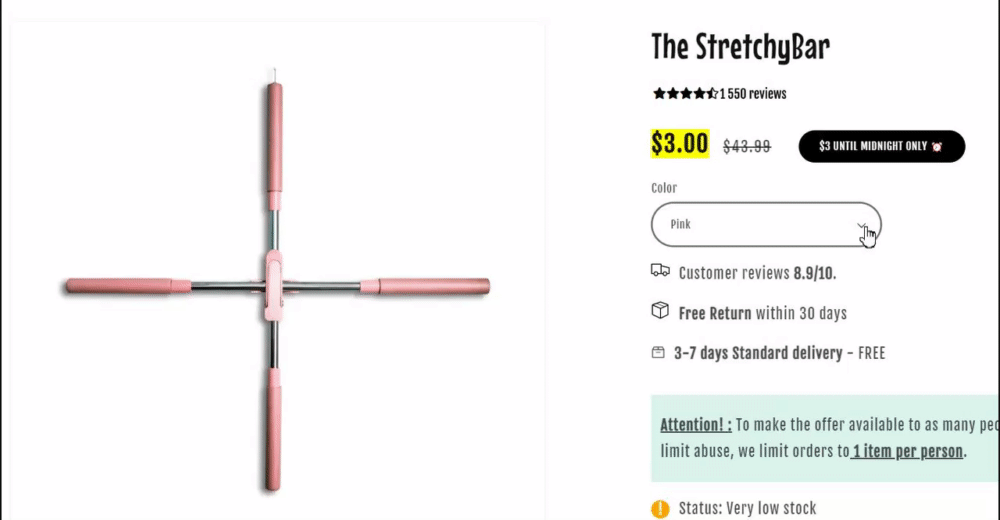Image resolution: width=1000 pixels, height=520 pixels.
Task: Click the truck icon beside Customer reviews
Action: click(x=660, y=271)
